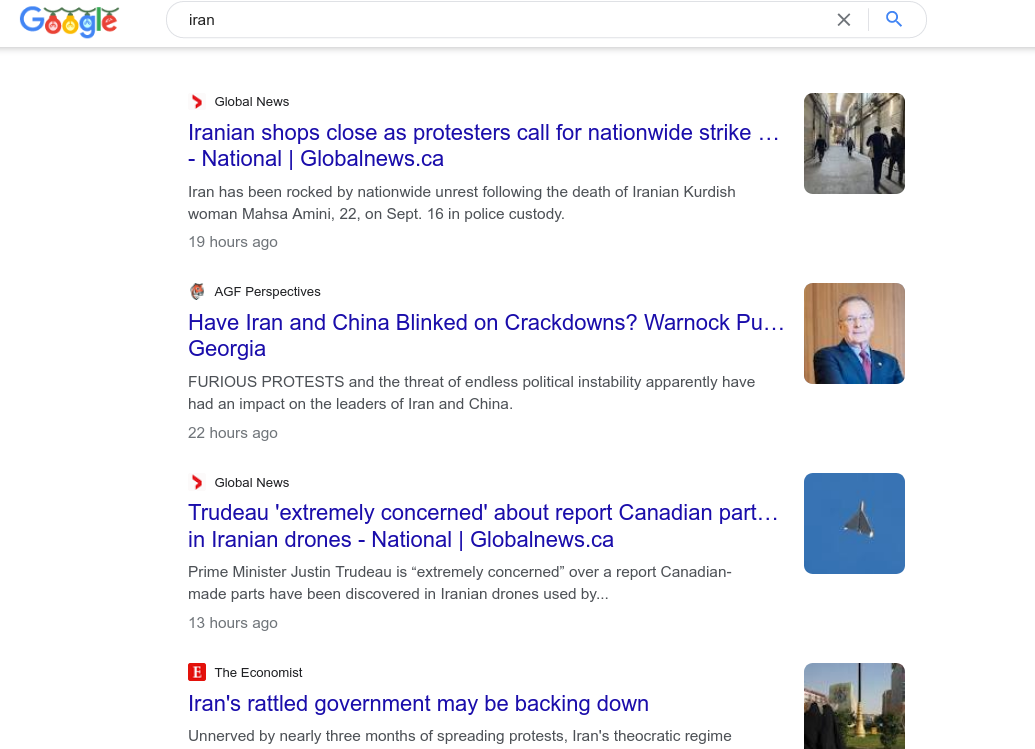Click snippet mentioning Mahsa Amini
This screenshot has width=1035, height=749.
click(462, 203)
